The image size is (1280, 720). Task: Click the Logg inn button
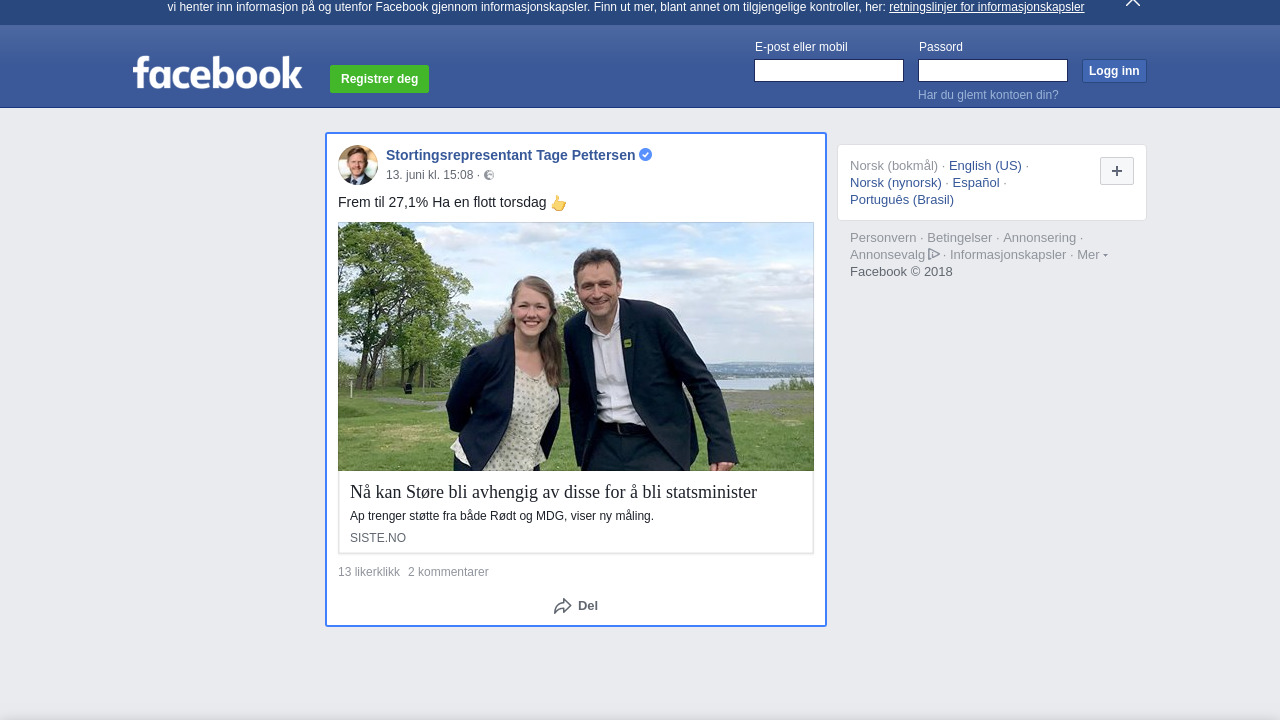click(x=1114, y=71)
